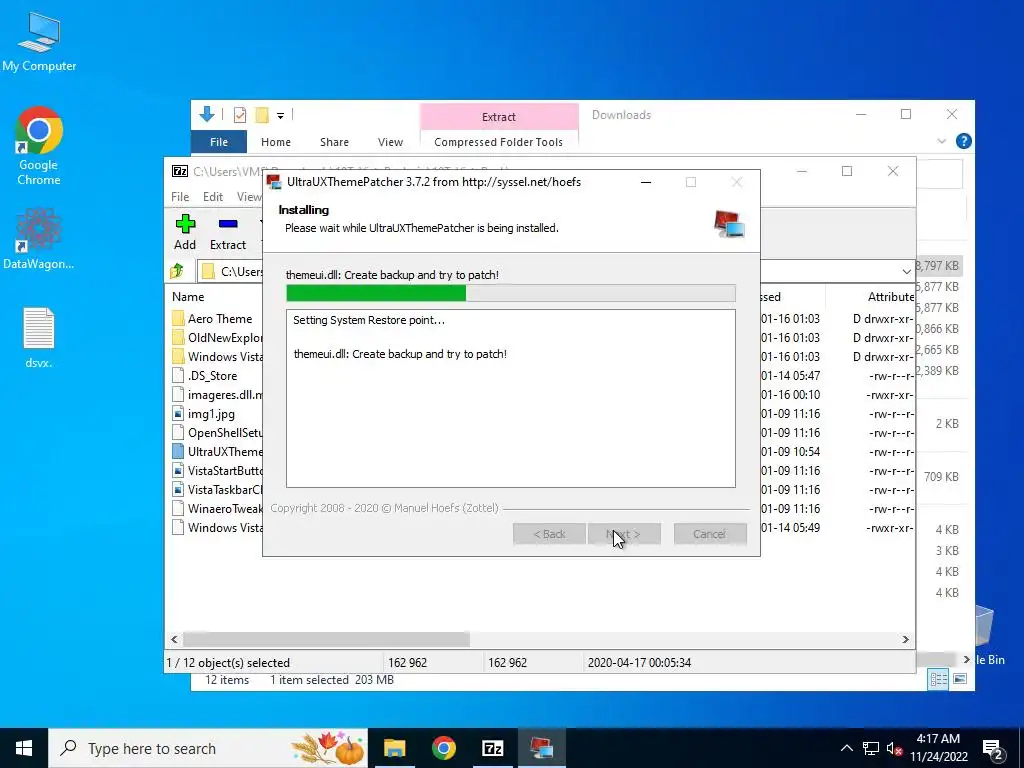
Task: Click the taskbar search box
Action: click(x=208, y=748)
